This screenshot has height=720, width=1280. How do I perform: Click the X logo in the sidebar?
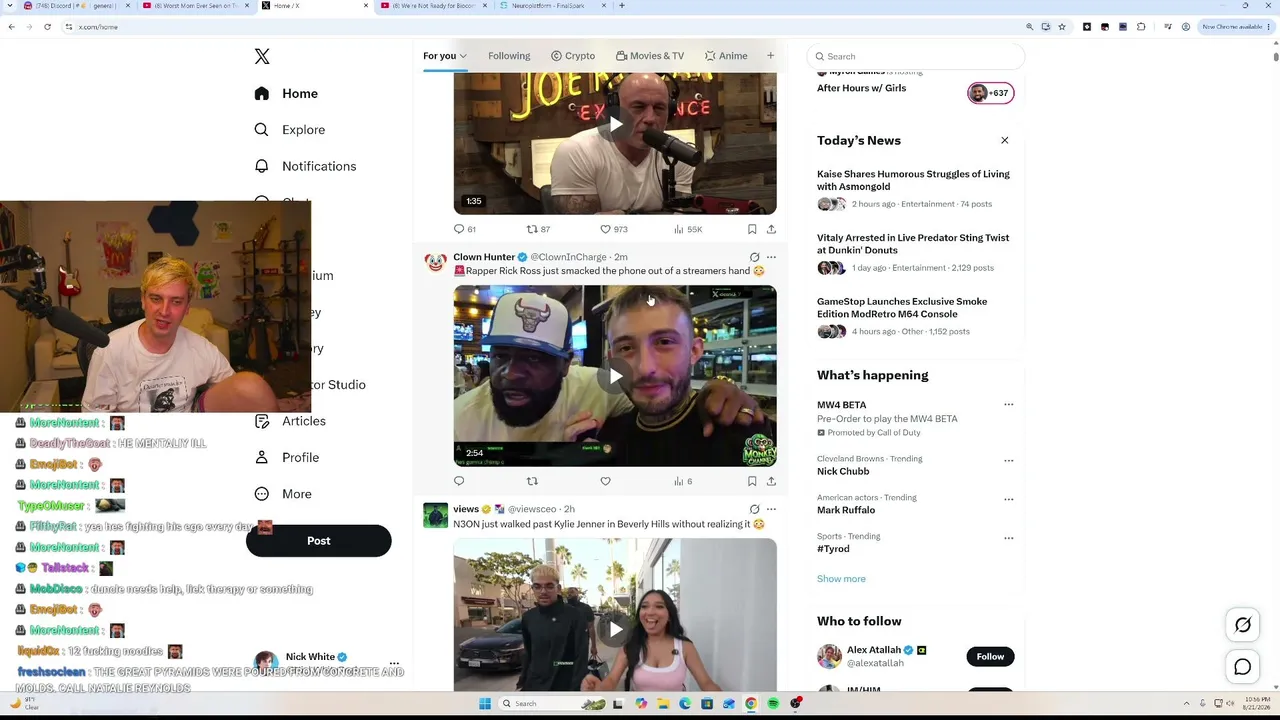262,57
